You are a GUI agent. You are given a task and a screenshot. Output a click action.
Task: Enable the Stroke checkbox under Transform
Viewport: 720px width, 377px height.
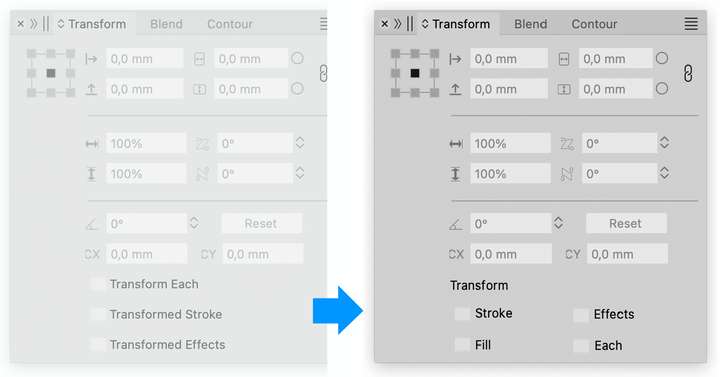point(462,314)
